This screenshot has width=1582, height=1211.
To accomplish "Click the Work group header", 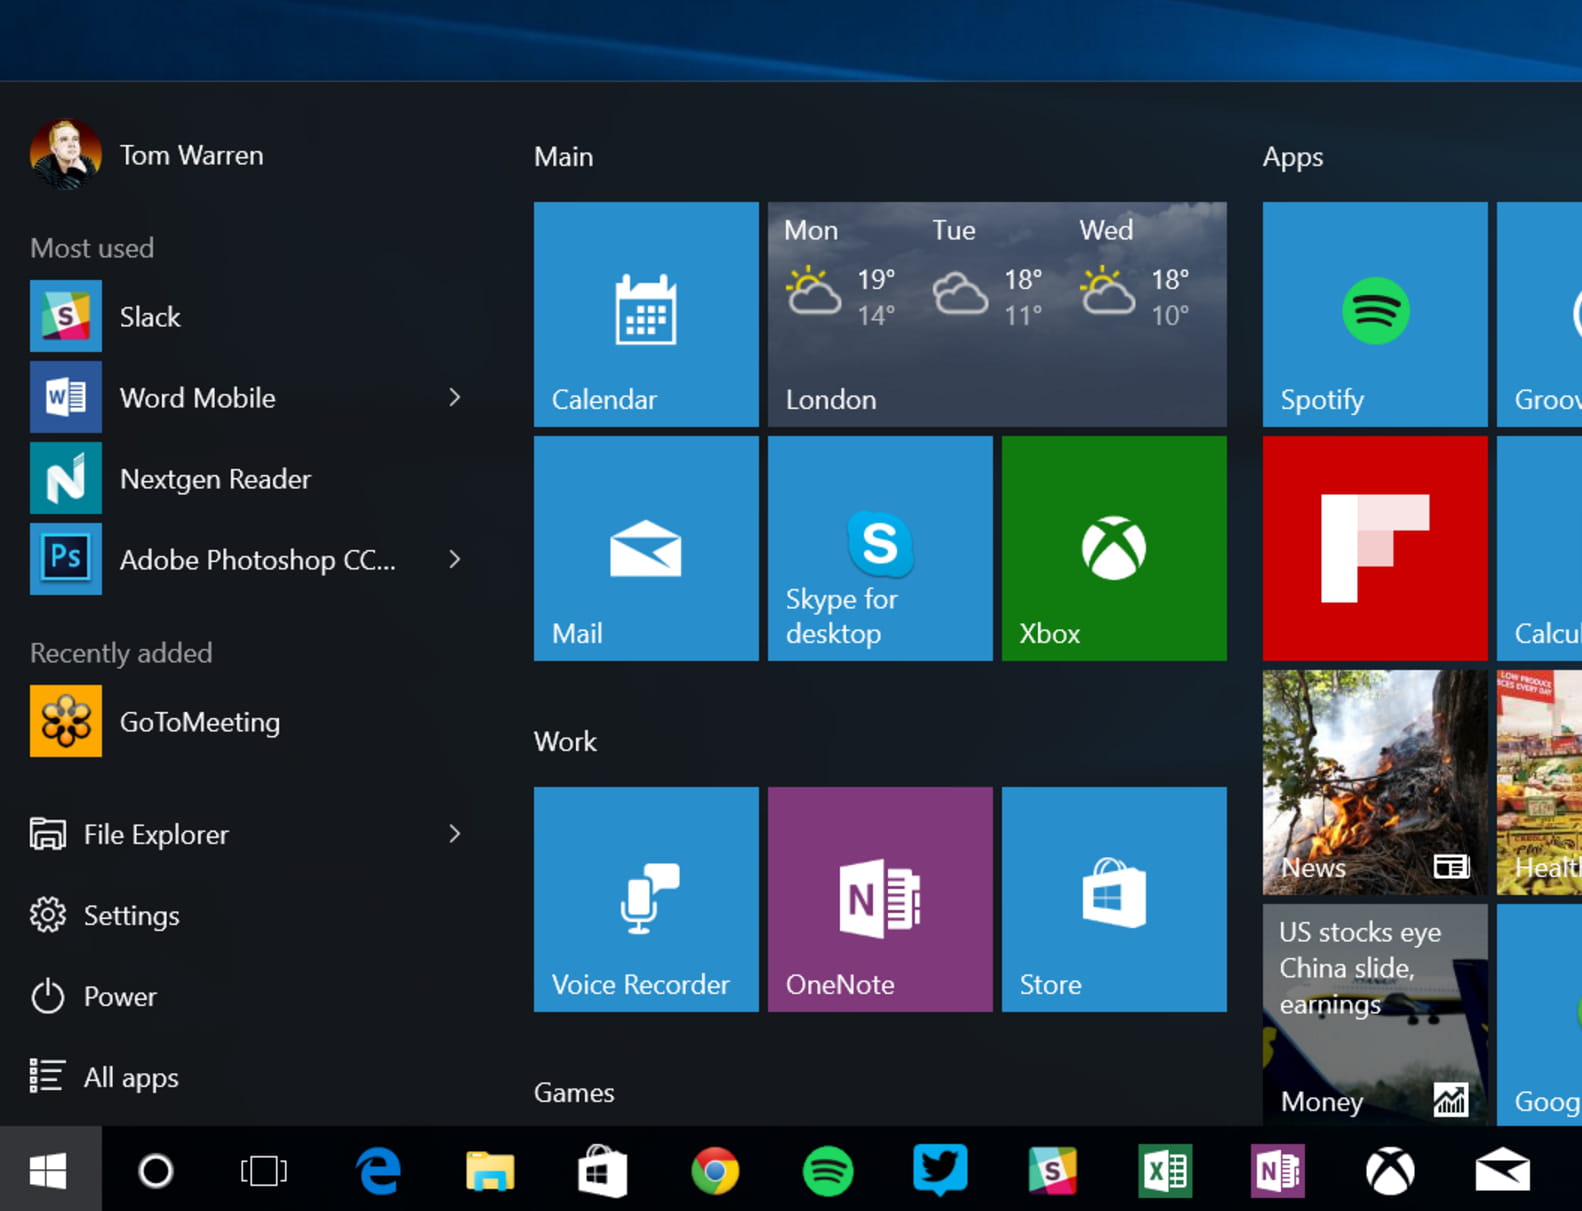I will (565, 742).
